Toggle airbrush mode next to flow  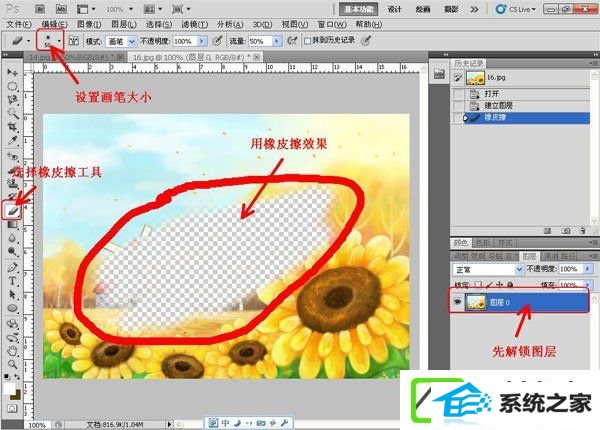(292, 40)
